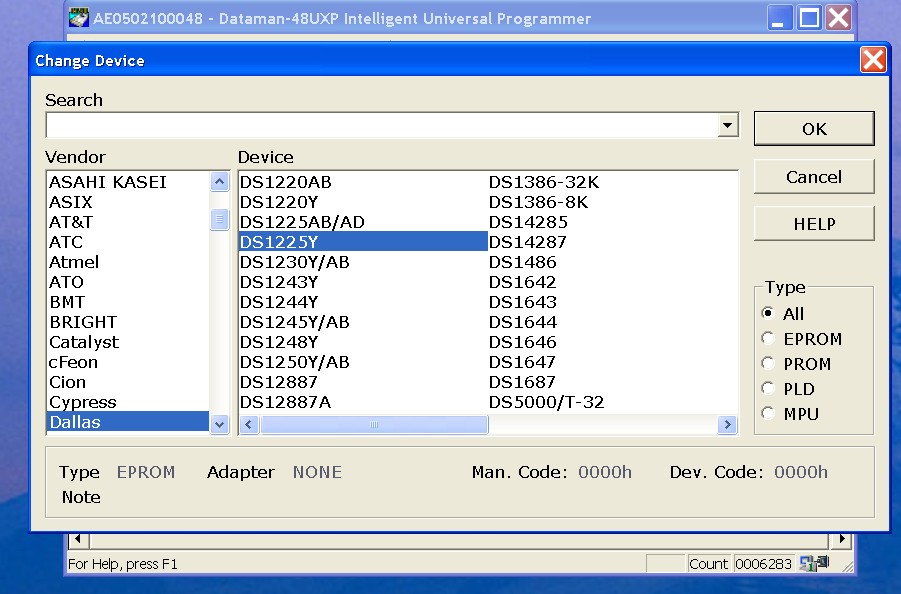Select vendor AT&T
Screen dimensions: 901x594
coord(128,222)
